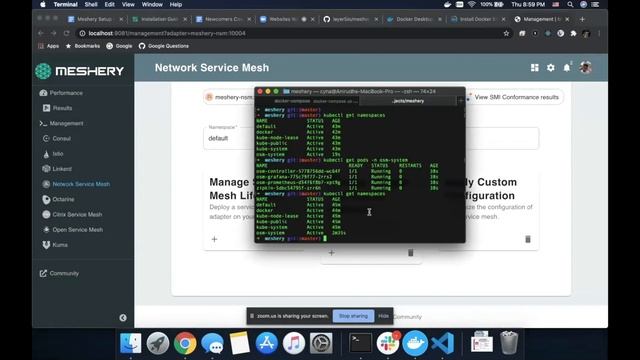Open Chrome extensions puzzle icon

point(573,33)
